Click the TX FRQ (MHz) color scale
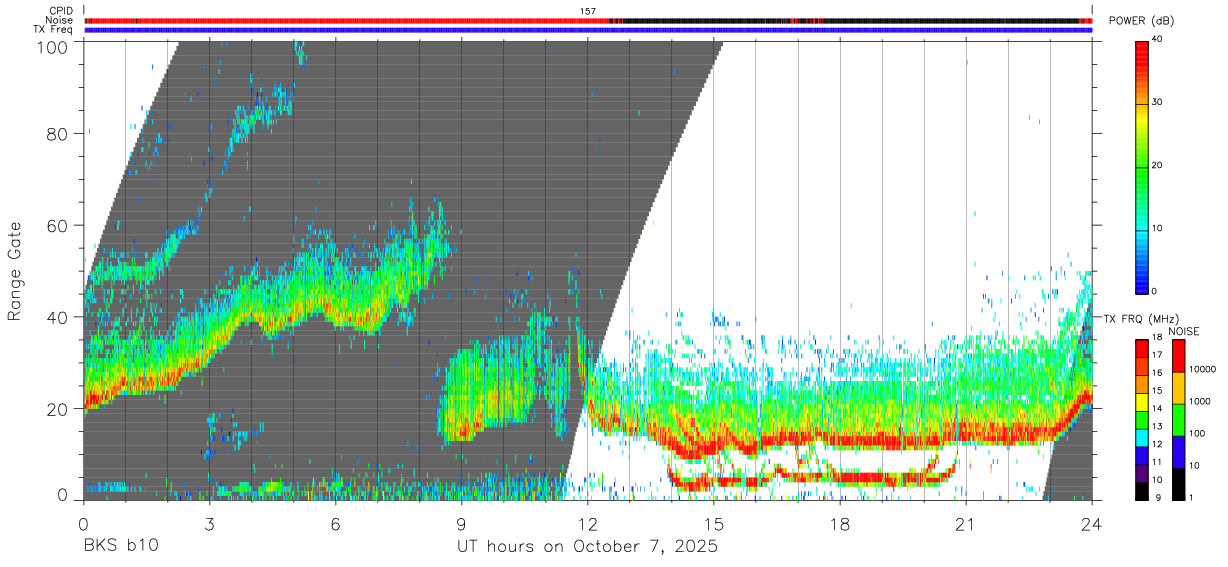 1142,420
